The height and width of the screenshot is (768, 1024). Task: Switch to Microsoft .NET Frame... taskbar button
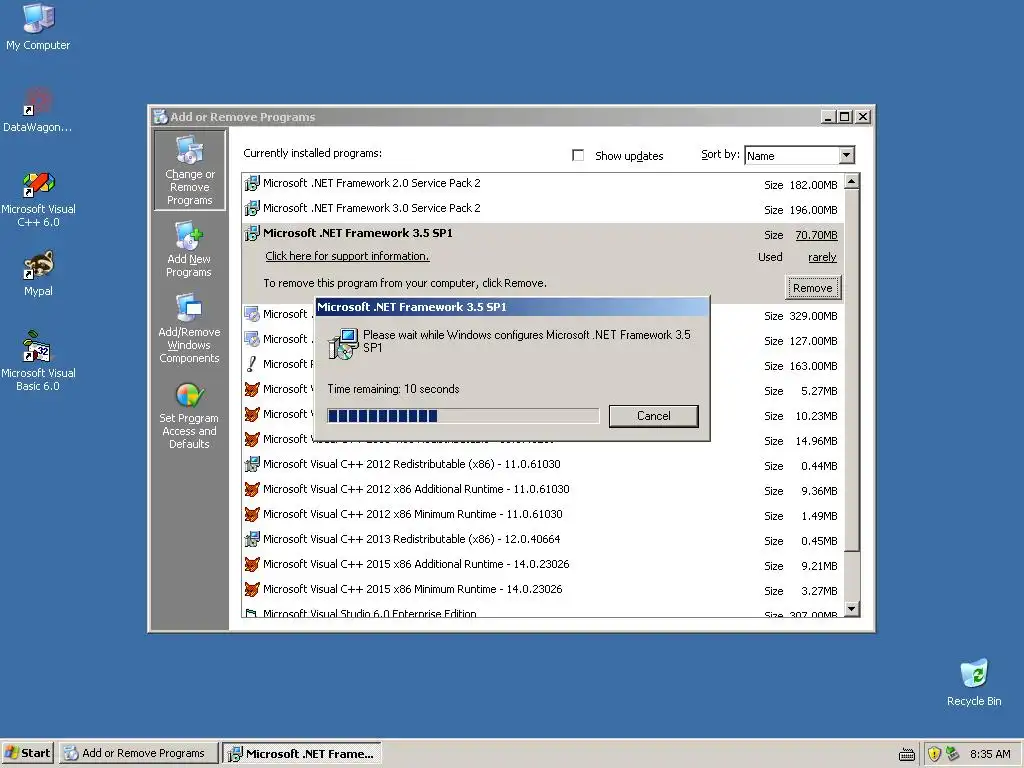(x=302, y=753)
